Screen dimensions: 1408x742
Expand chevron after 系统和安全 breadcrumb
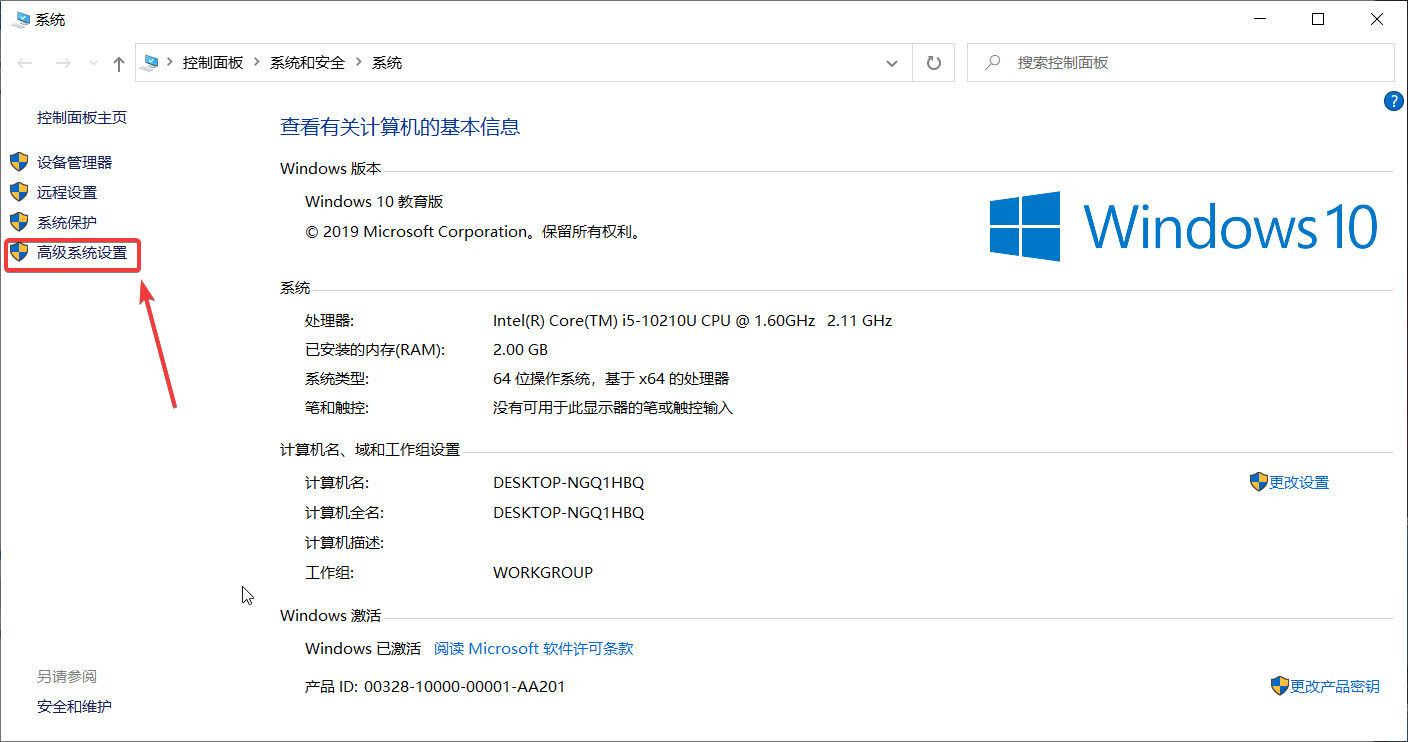point(358,62)
